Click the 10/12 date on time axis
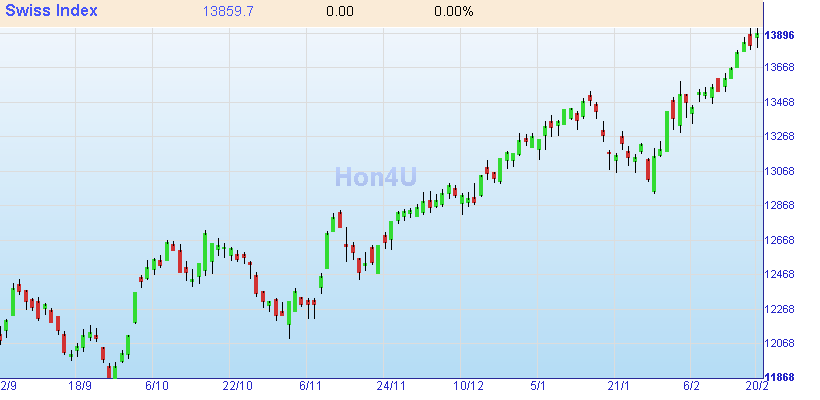 468,386
